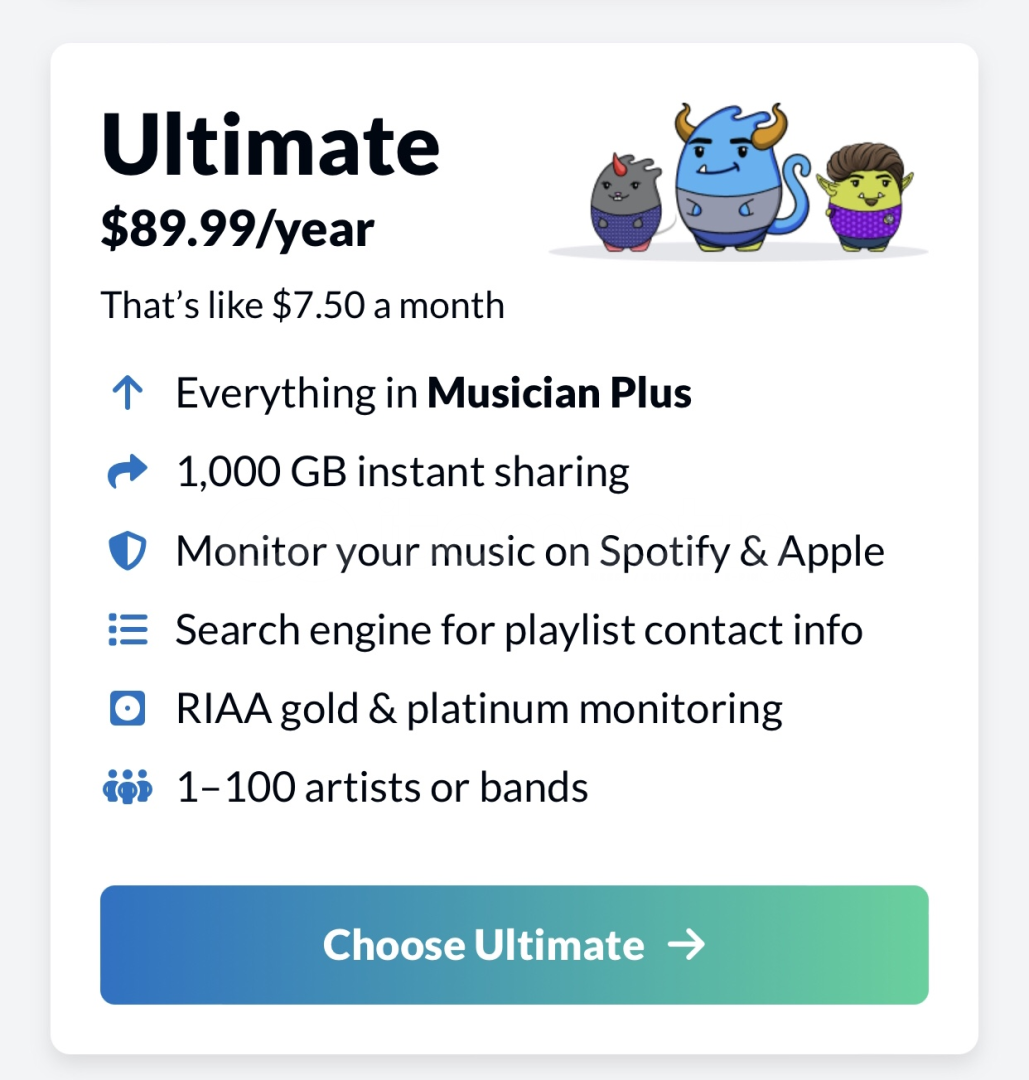Choose the Ultimate plan

pyautogui.click(x=514, y=944)
